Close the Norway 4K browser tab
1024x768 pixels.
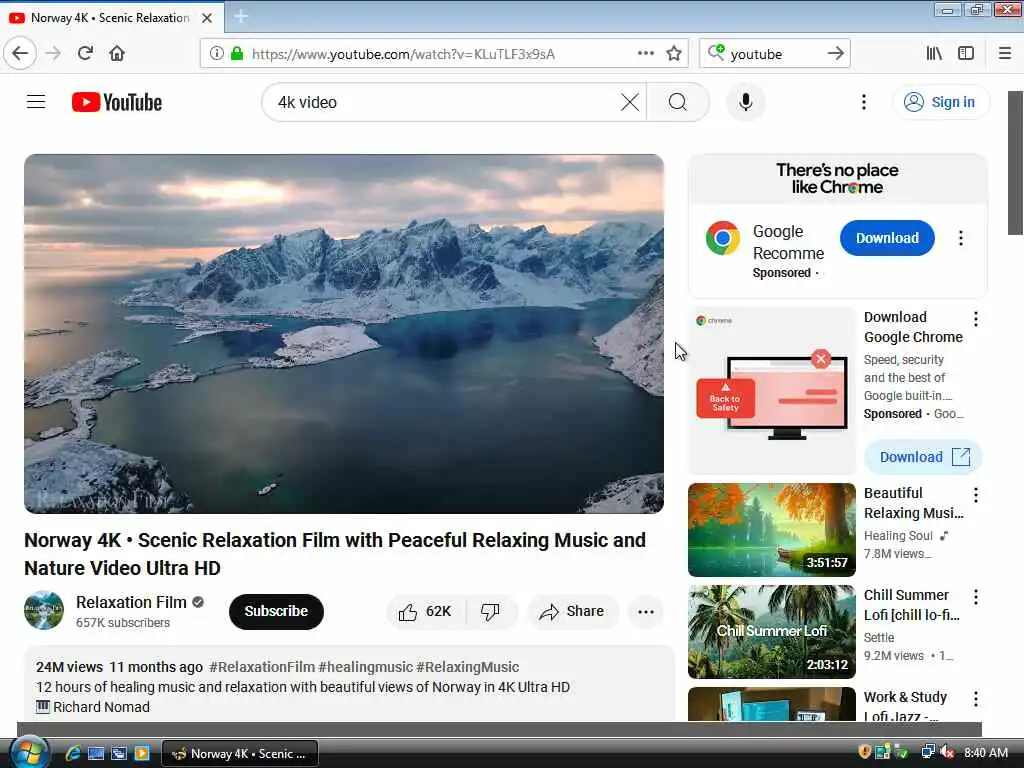(x=207, y=18)
